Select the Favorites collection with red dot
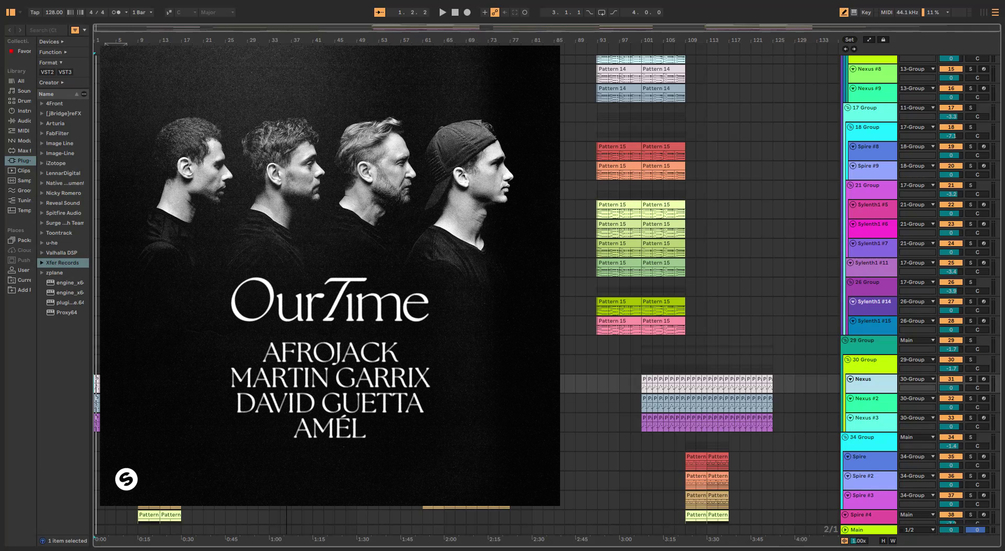The image size is (1005, 551). [x=19, y=51]
